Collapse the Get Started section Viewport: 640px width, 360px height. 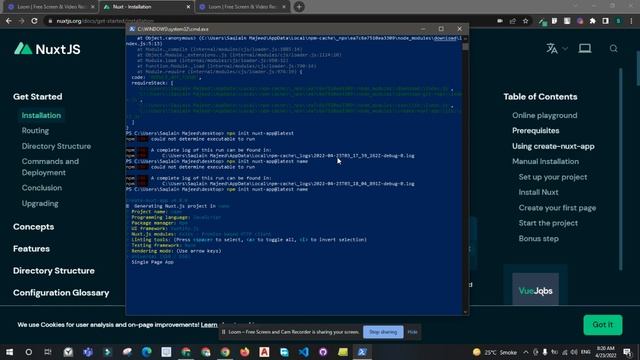[x=38, y=97]
